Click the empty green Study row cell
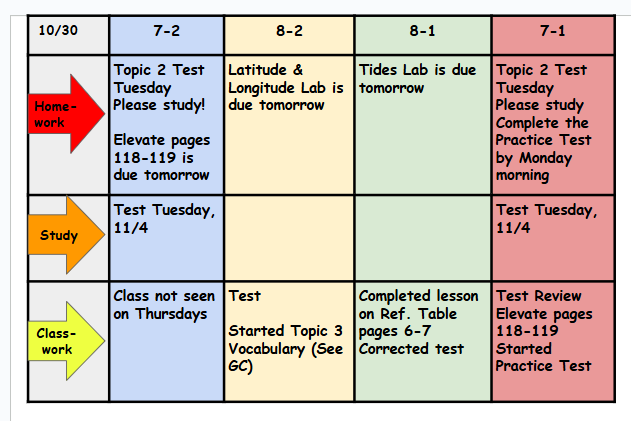631x421 pixels. (x=422, y=238)
